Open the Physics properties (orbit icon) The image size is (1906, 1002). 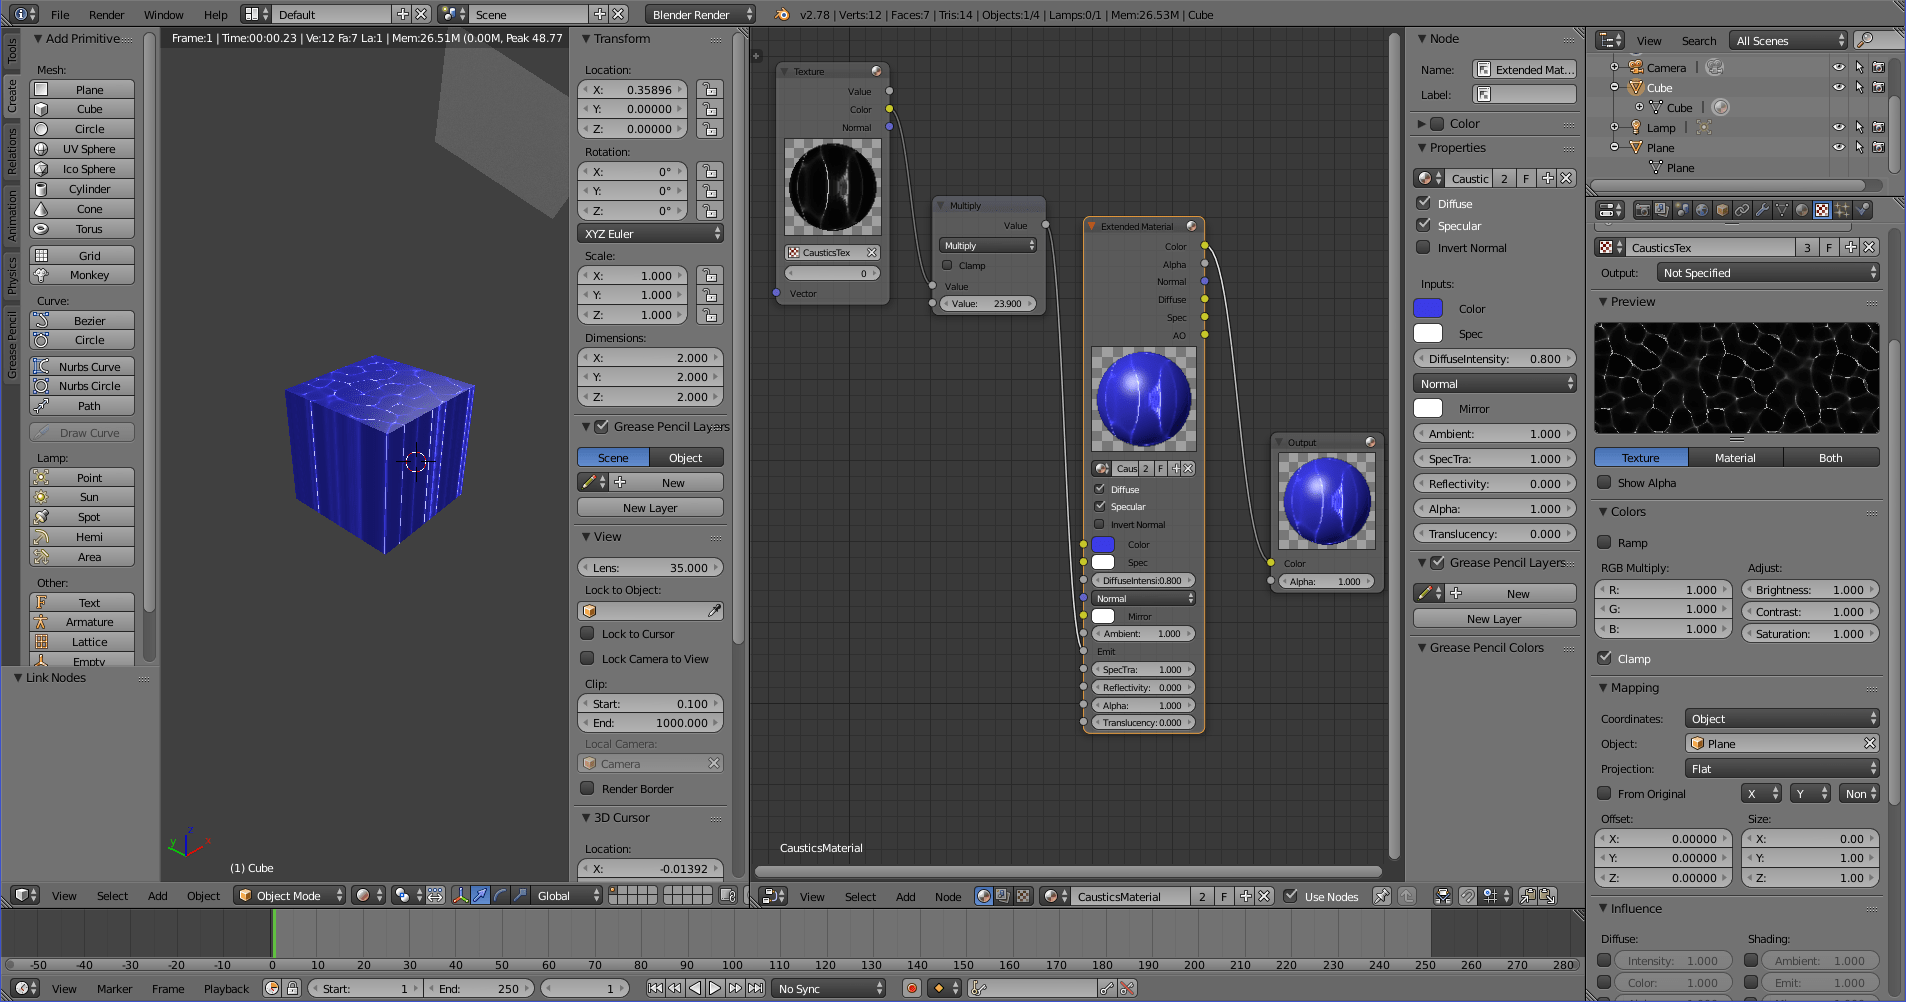1863,210
